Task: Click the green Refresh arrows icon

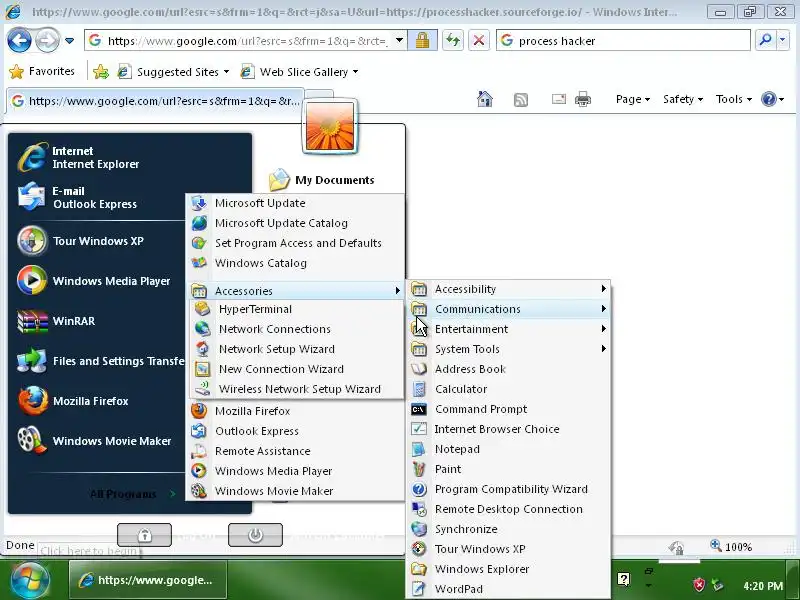Action: pyautogui.click(x=453, y=40)
